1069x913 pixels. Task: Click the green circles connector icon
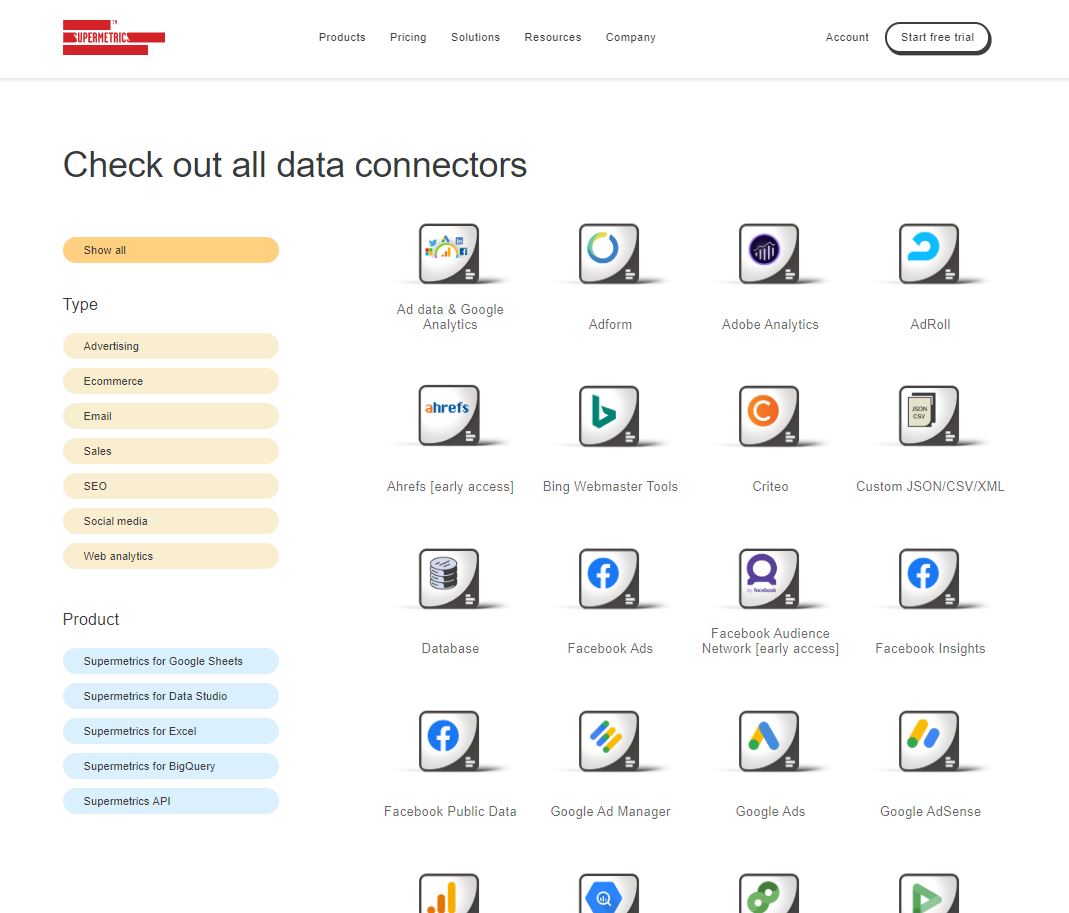(770, 893)
